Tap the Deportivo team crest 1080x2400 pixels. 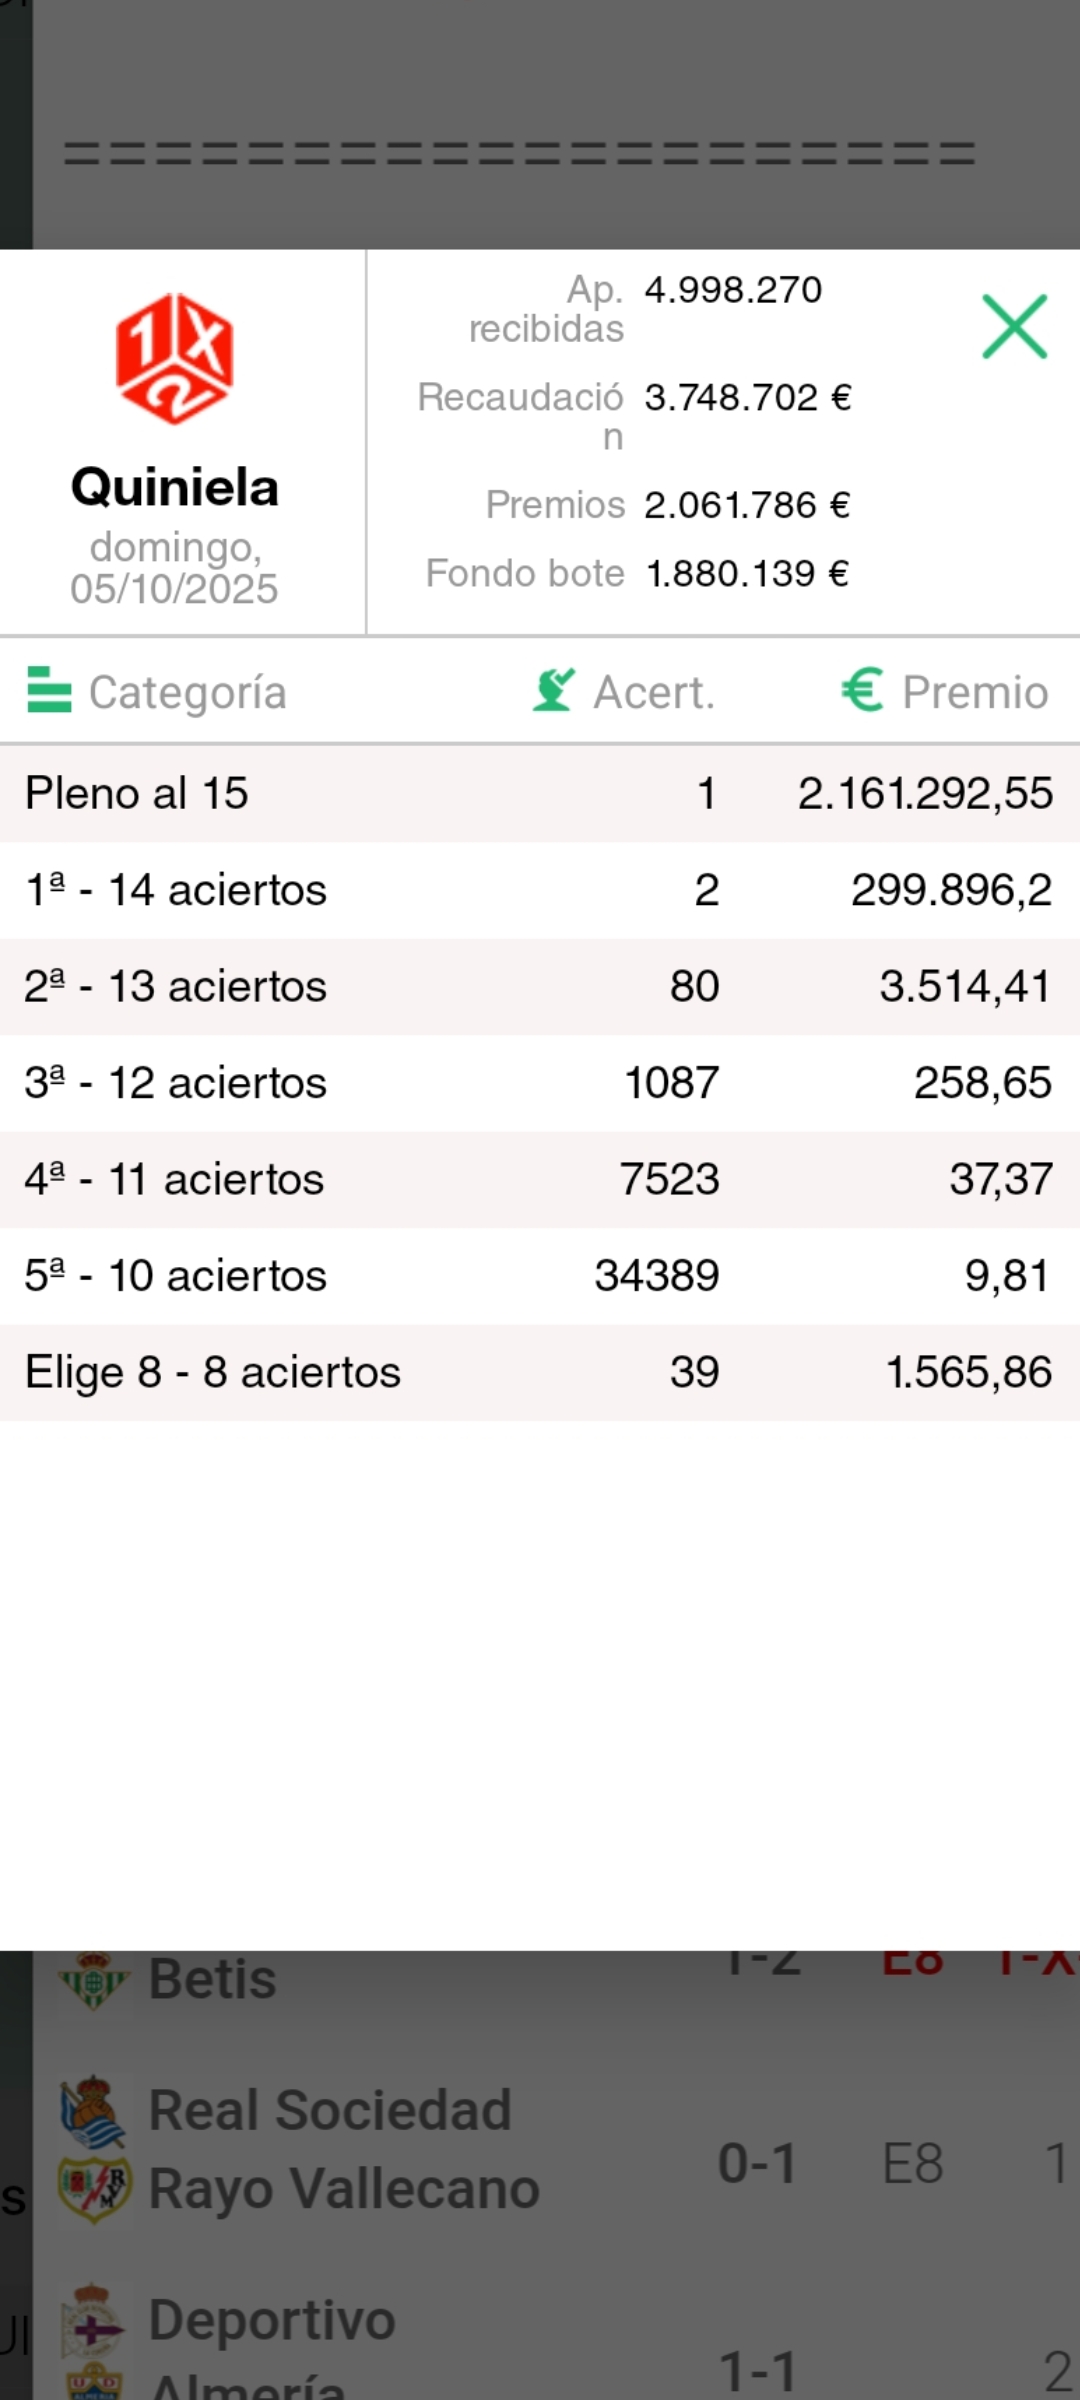coord(93,2320)
